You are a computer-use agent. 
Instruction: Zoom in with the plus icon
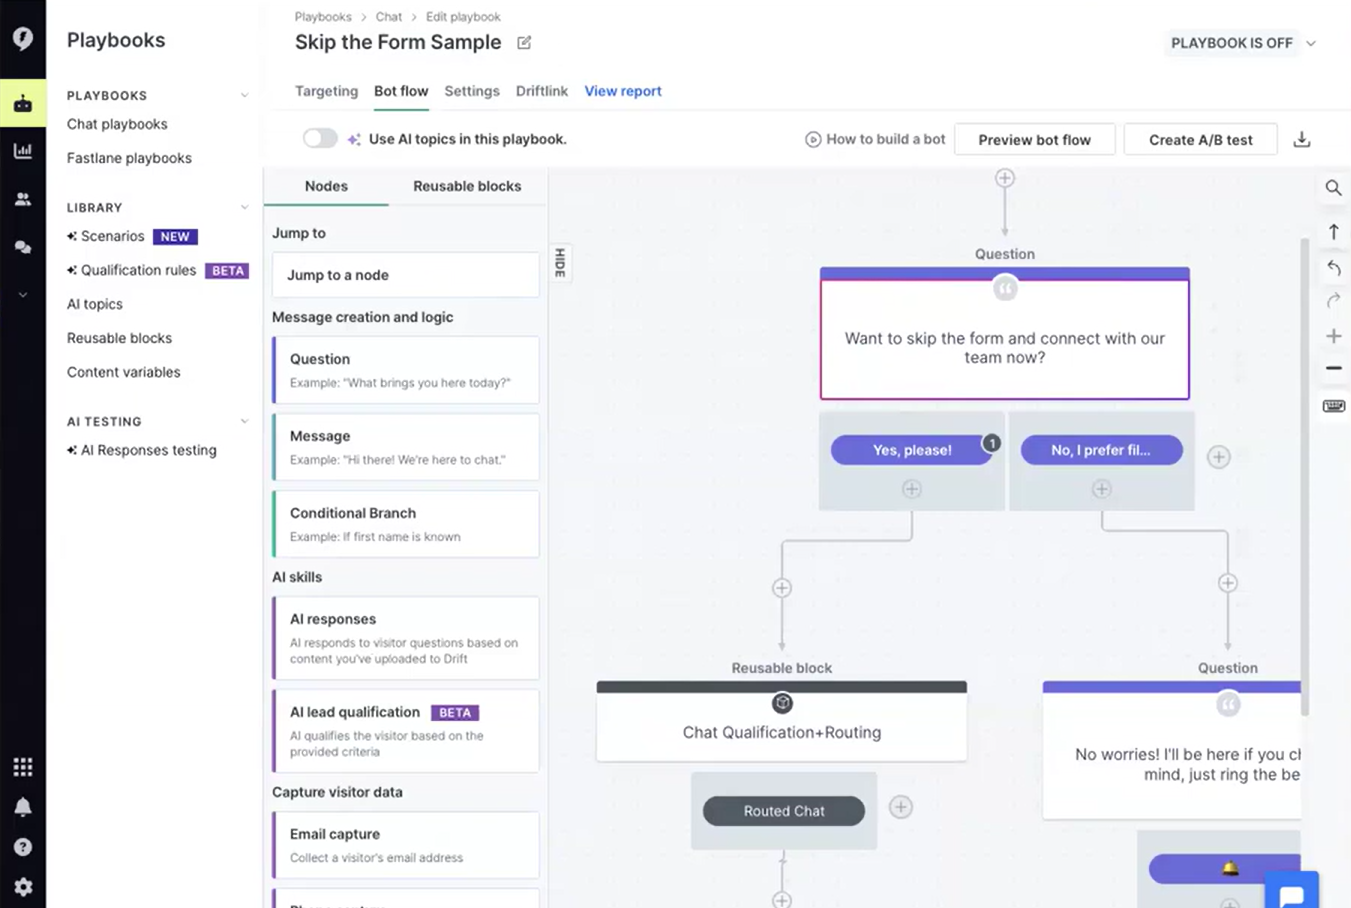click(x=1333, y=336)
